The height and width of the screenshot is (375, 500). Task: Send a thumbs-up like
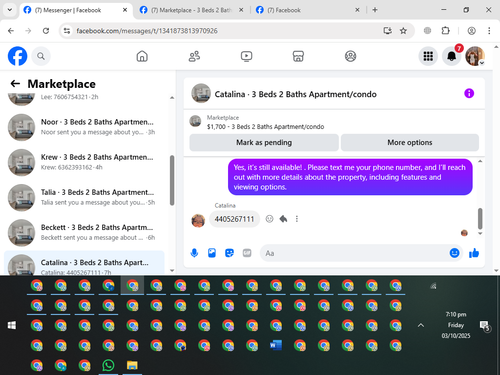474,253
